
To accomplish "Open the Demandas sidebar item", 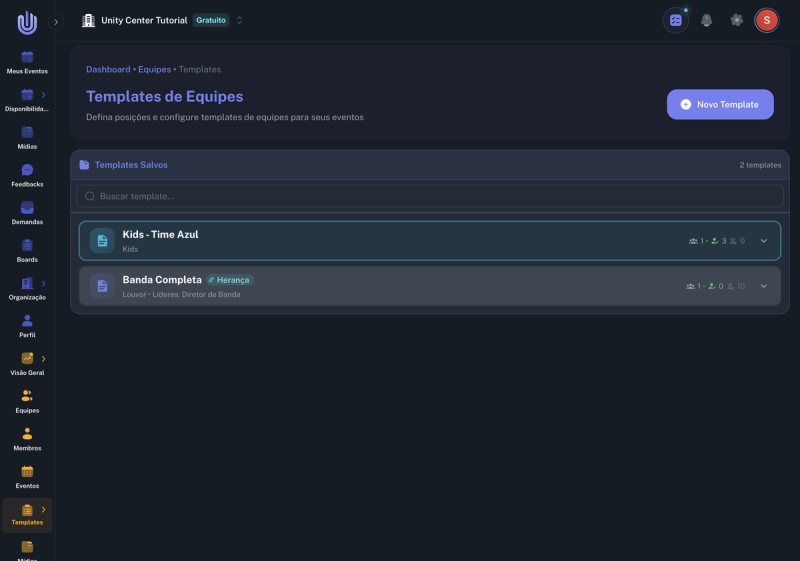I will (x=27, y=214).
